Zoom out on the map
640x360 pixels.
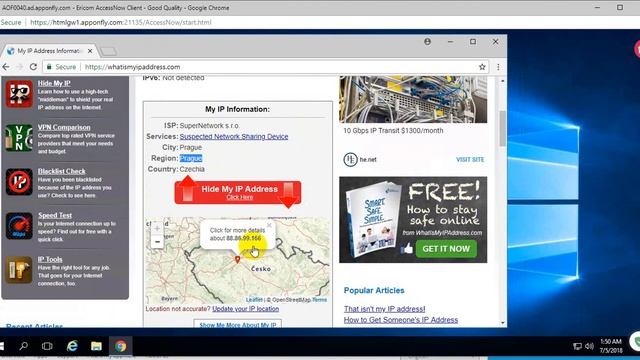[x=157, y=242]
